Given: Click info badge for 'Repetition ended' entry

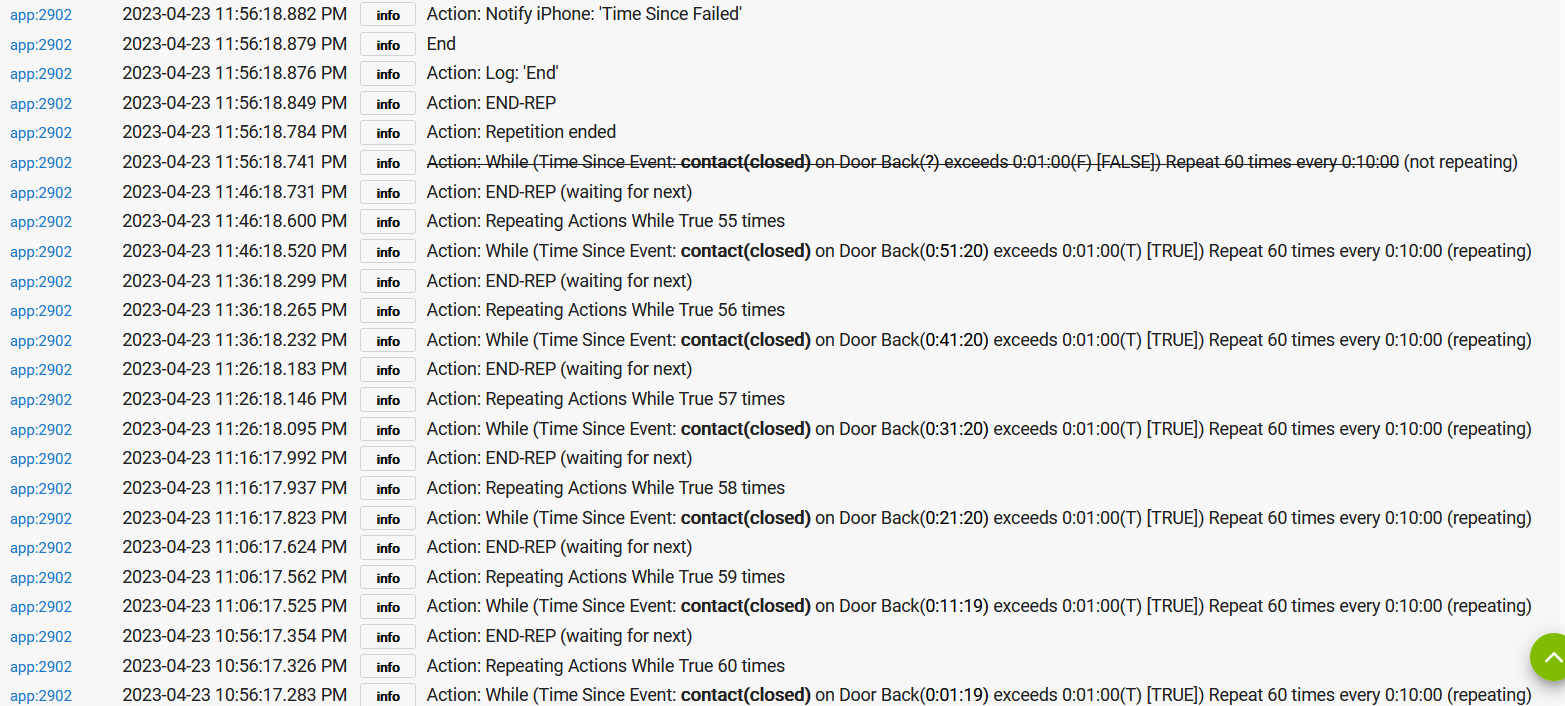Looking at the screenshot, I should coord(388,133).
